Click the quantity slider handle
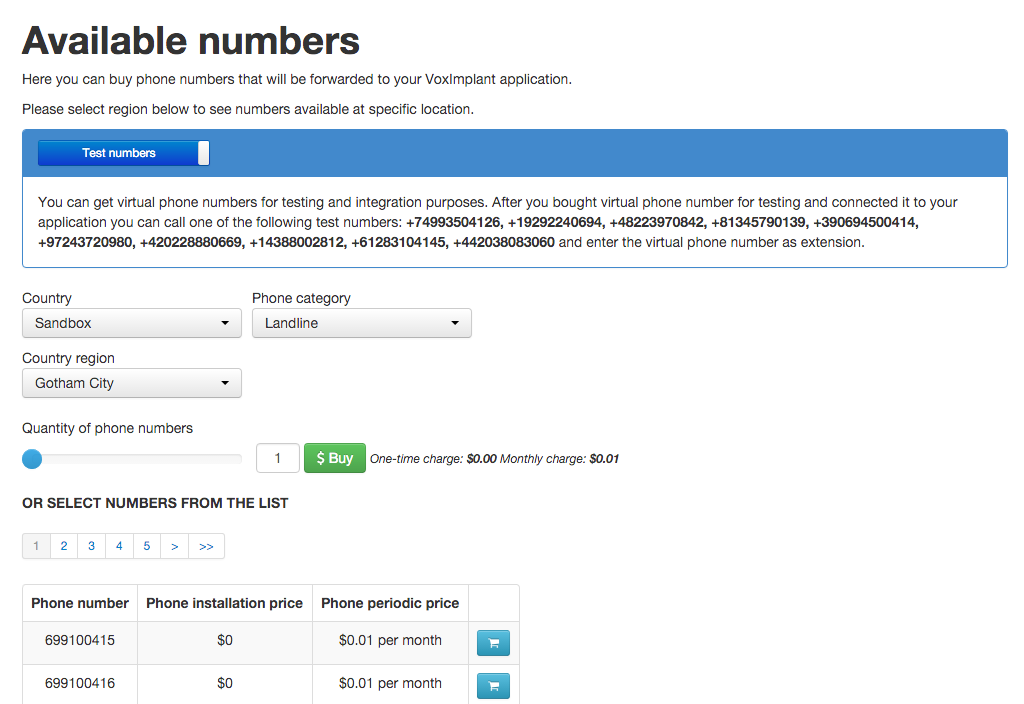Image resolution: width=1024 pixels, height=704 pixels. (x=32, y=459)
